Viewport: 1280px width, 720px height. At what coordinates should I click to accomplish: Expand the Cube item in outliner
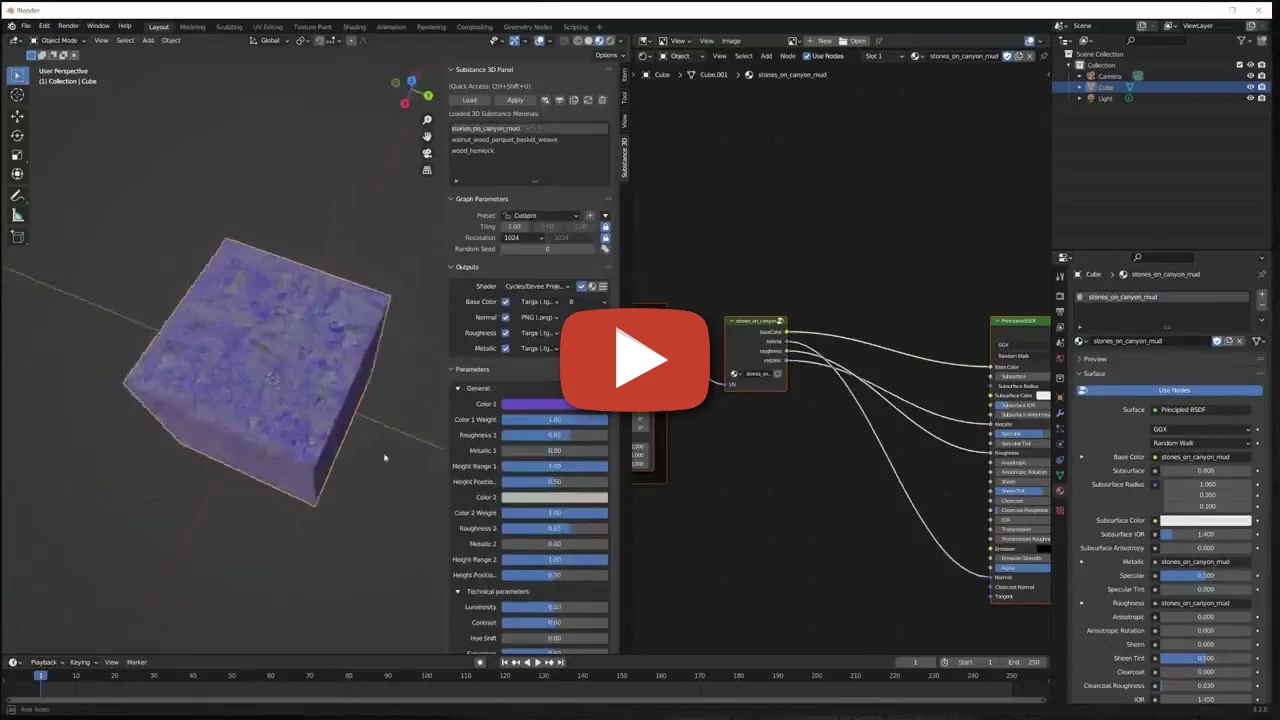[1079, 87]
